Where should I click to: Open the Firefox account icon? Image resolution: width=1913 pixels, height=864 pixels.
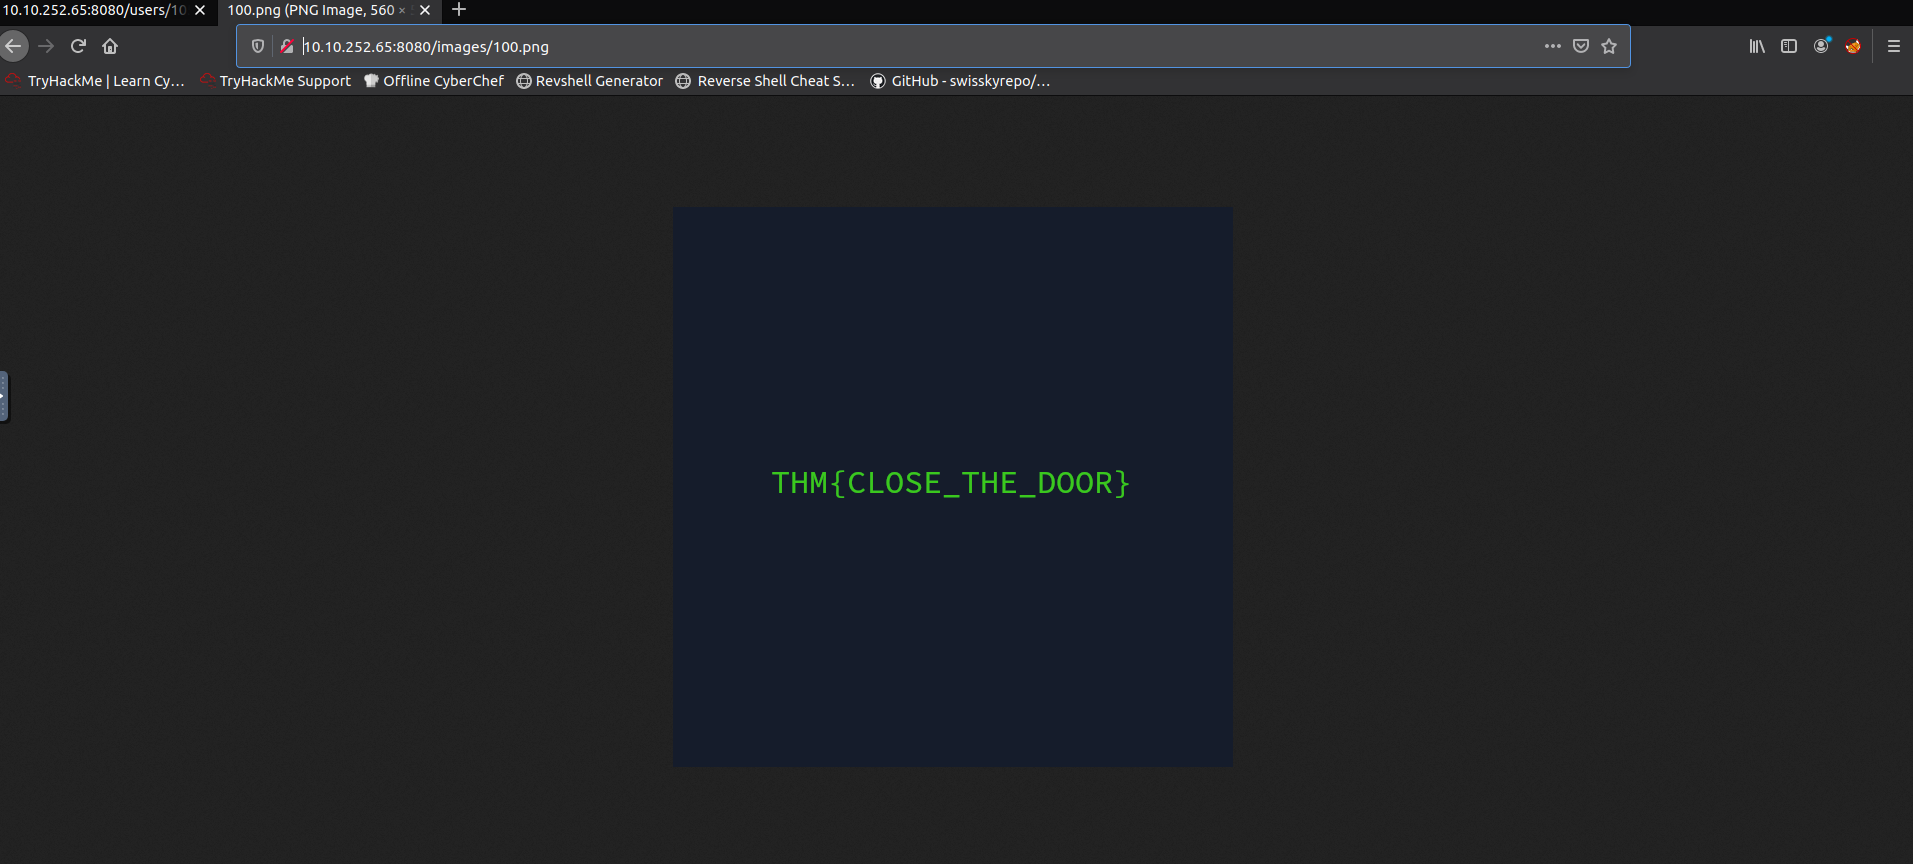coord(1821,46)
